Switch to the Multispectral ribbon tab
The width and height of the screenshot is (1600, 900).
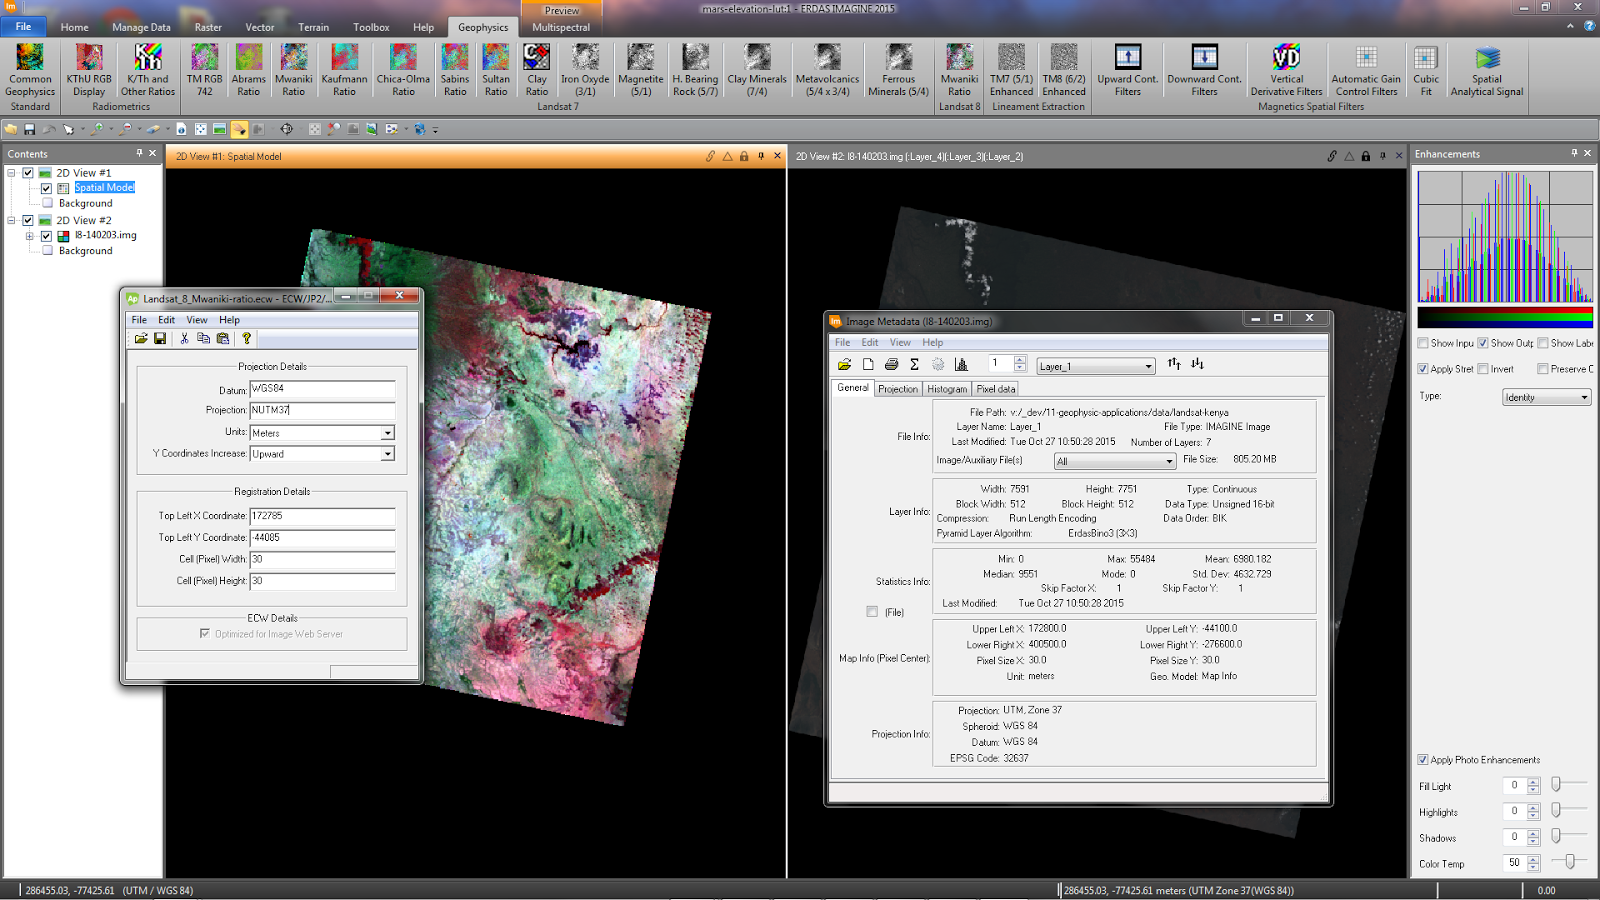pyautogui.click(x=561, y=27)
